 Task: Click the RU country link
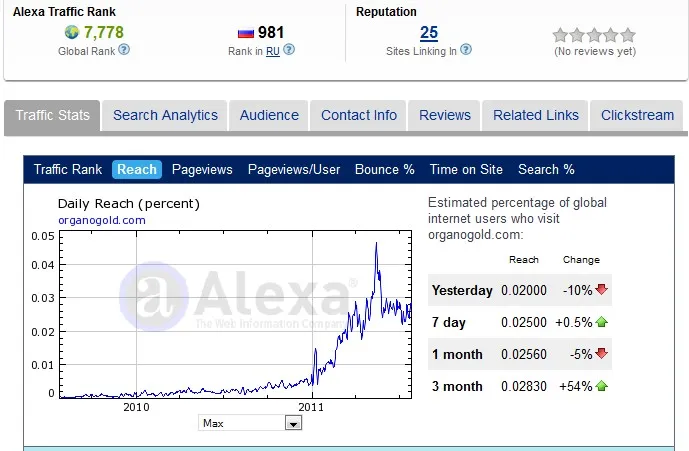coord(273,51)
